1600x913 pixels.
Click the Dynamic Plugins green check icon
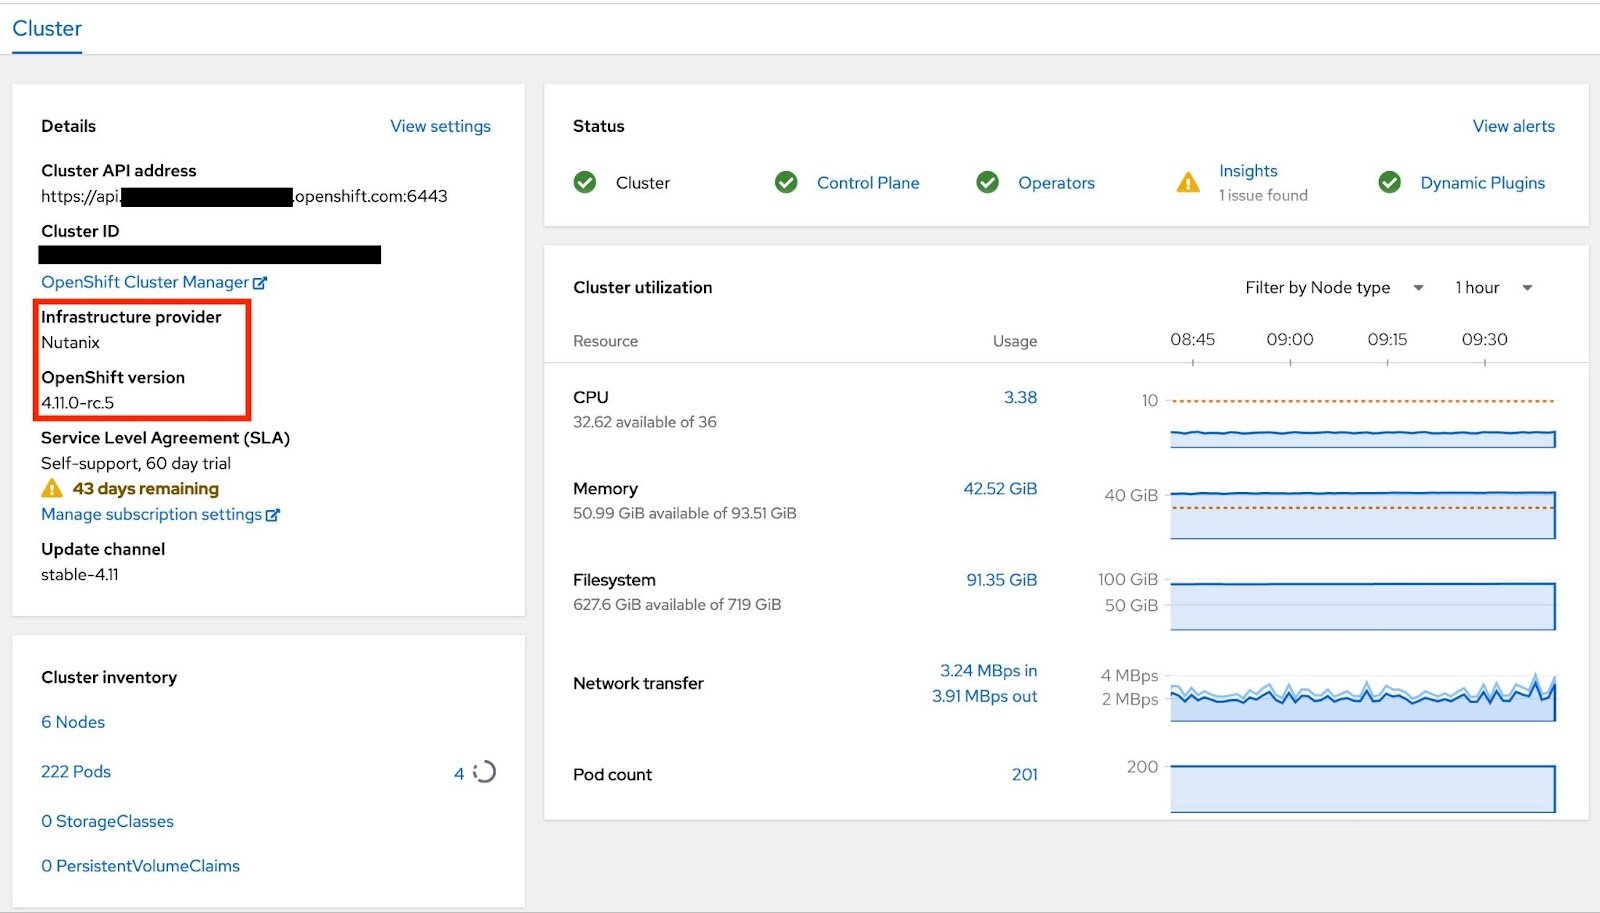(x=1389, y=182)
